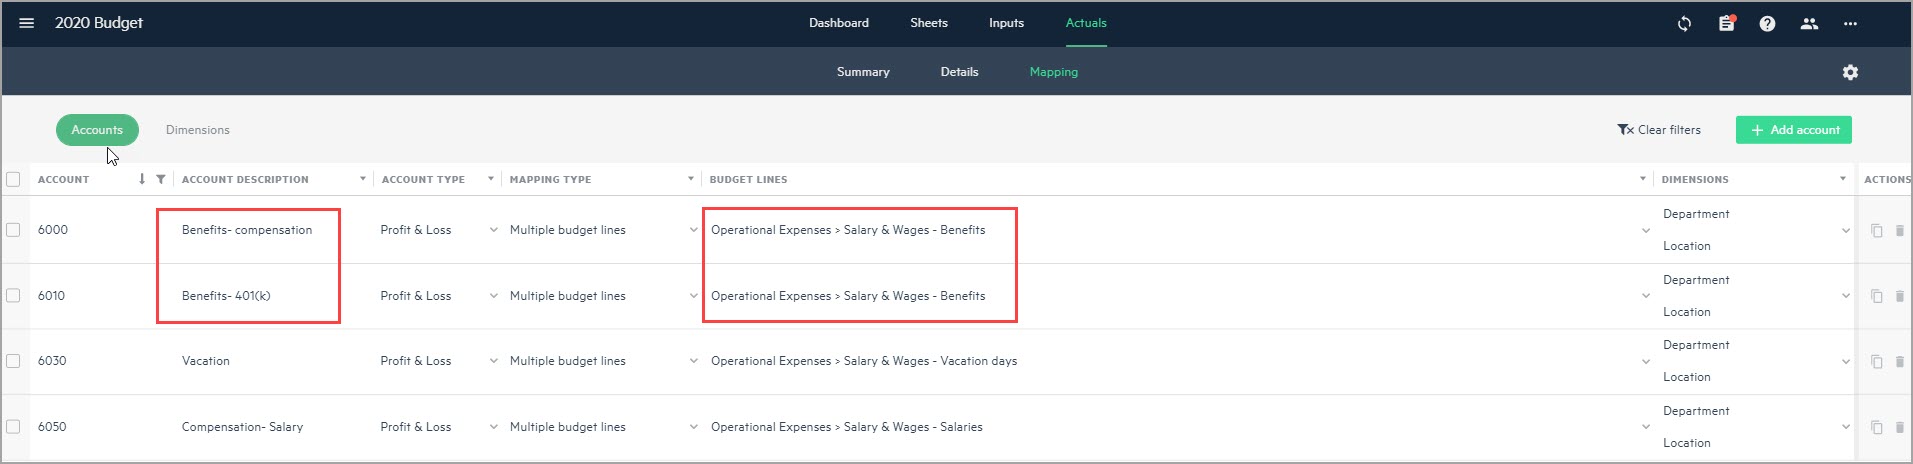The image size is (1913, 464).
Task: Click the refresh sync icon
Action: [x=1684, y=23]
